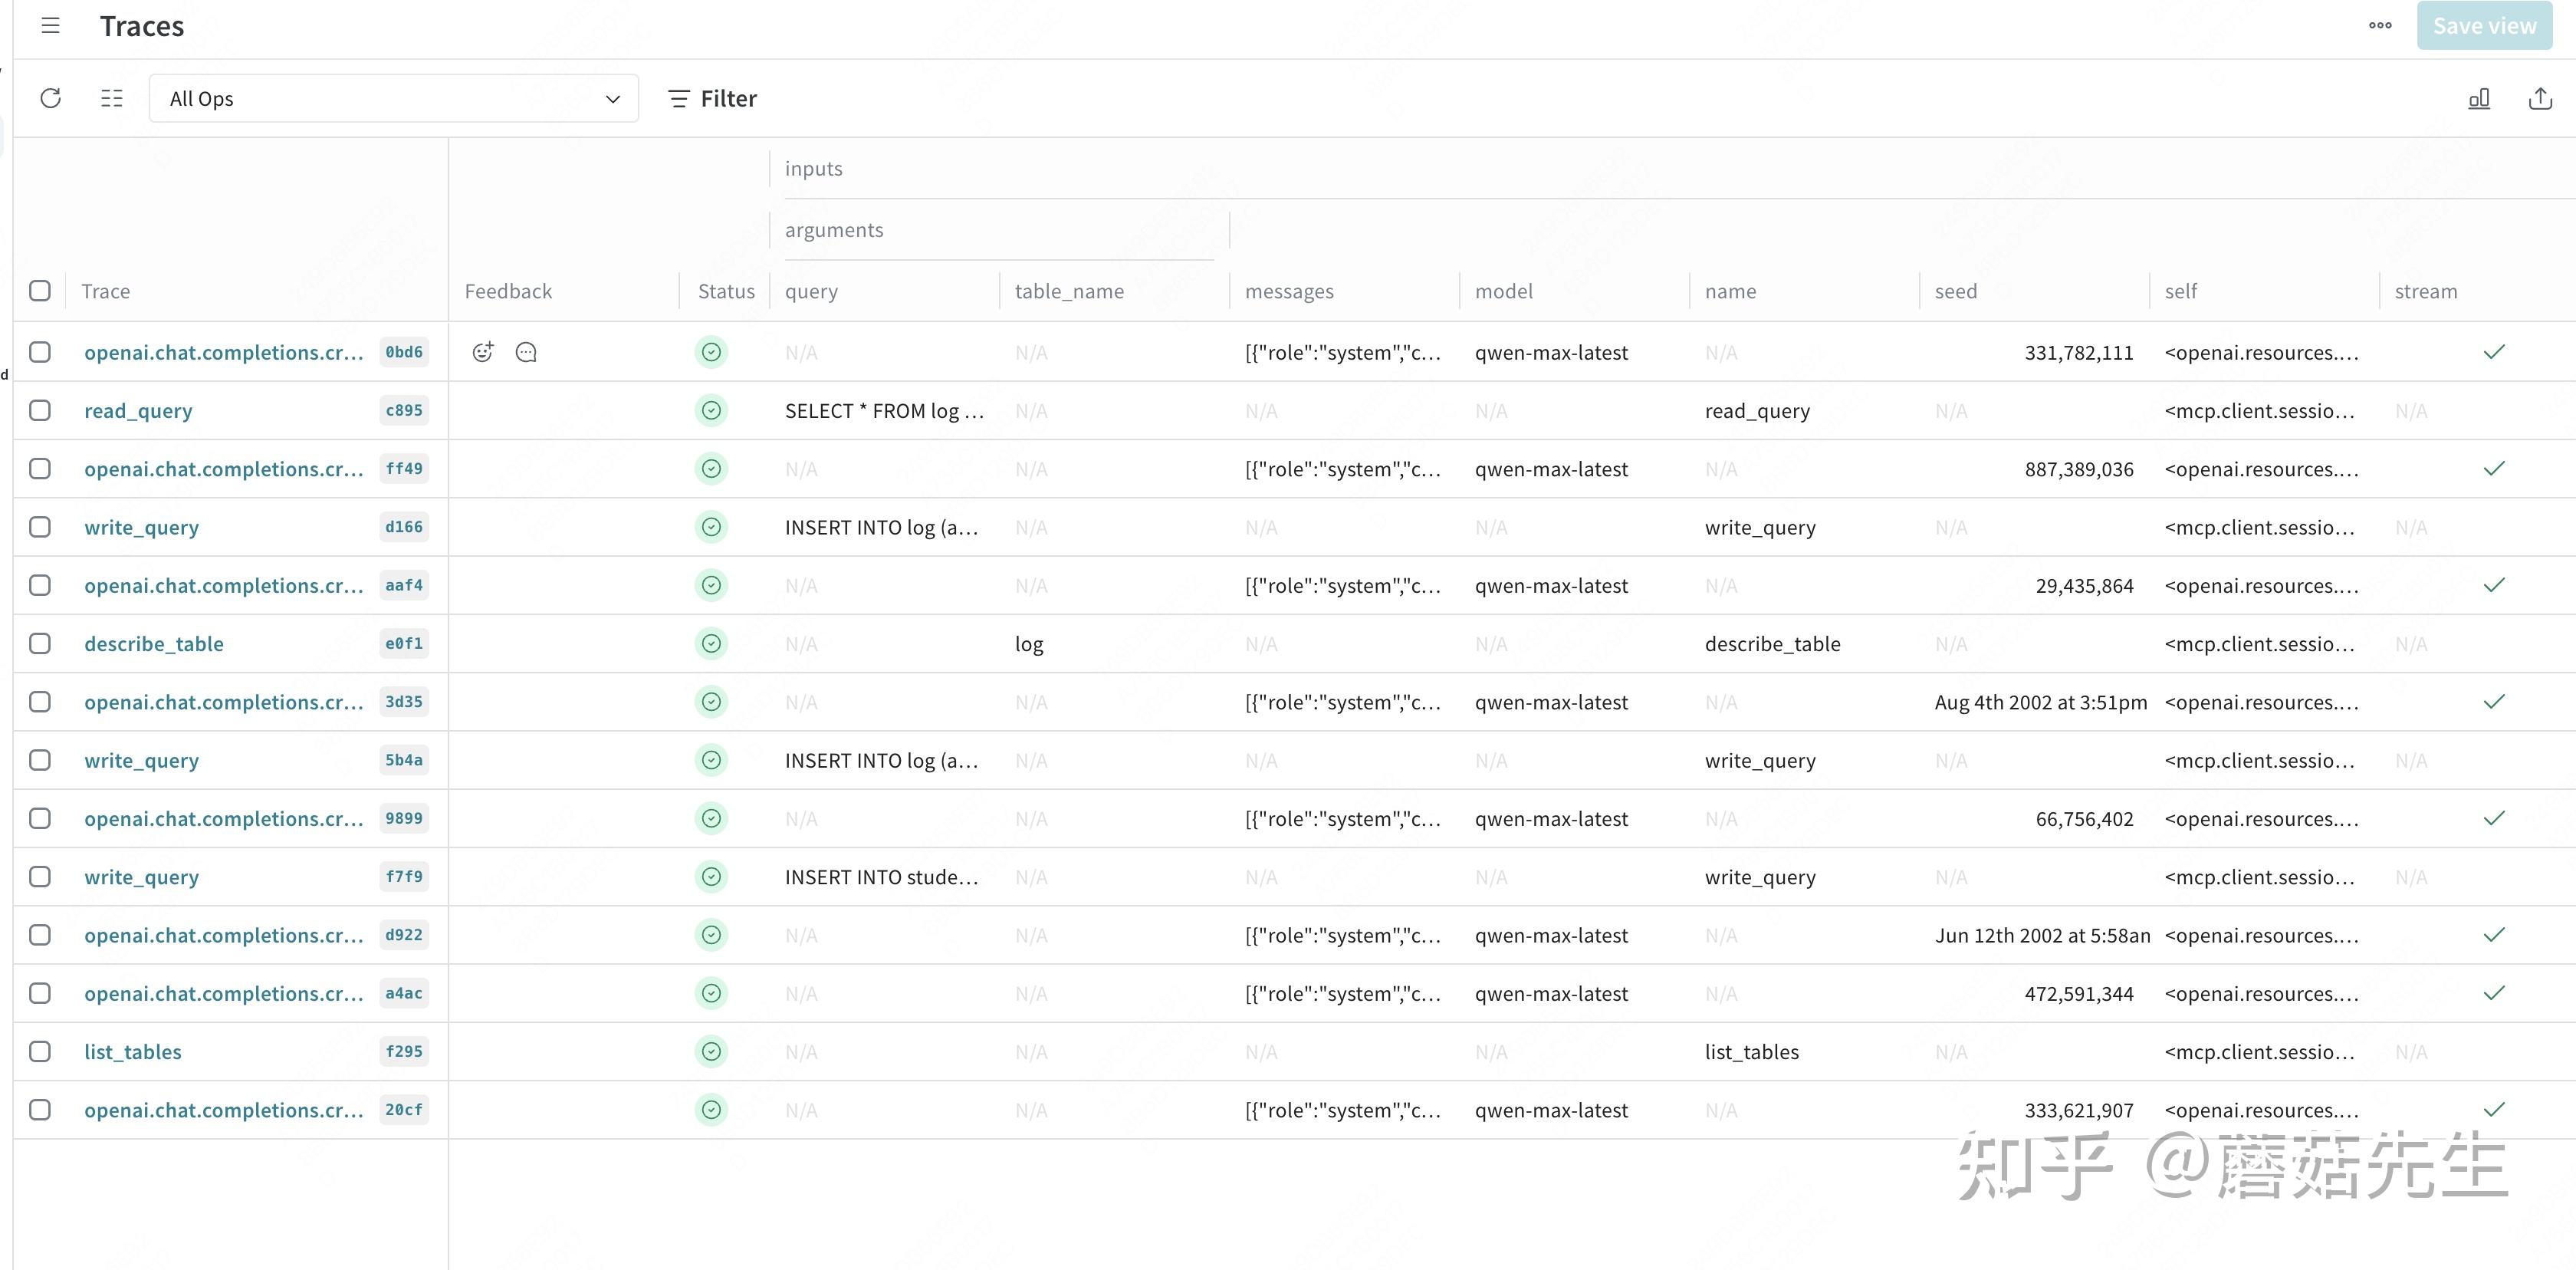Click the Save view button
The width and height of the screenshot is (2576, 1270).
point(2484,26)
